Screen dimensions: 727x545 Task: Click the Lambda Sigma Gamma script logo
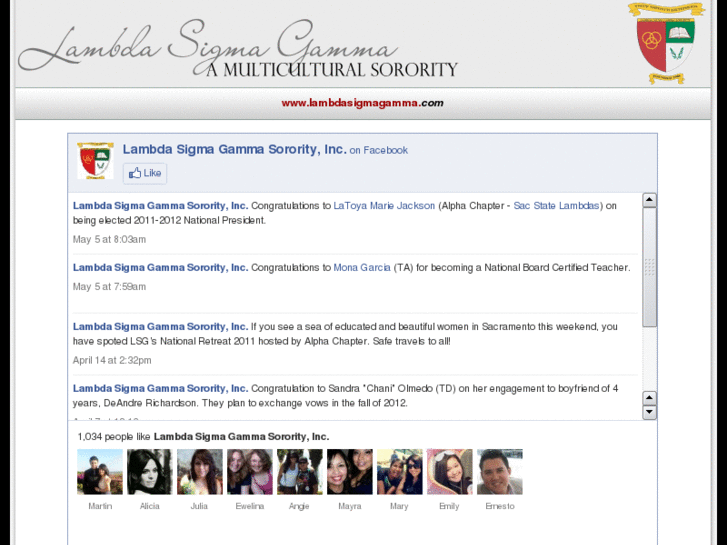208,44
